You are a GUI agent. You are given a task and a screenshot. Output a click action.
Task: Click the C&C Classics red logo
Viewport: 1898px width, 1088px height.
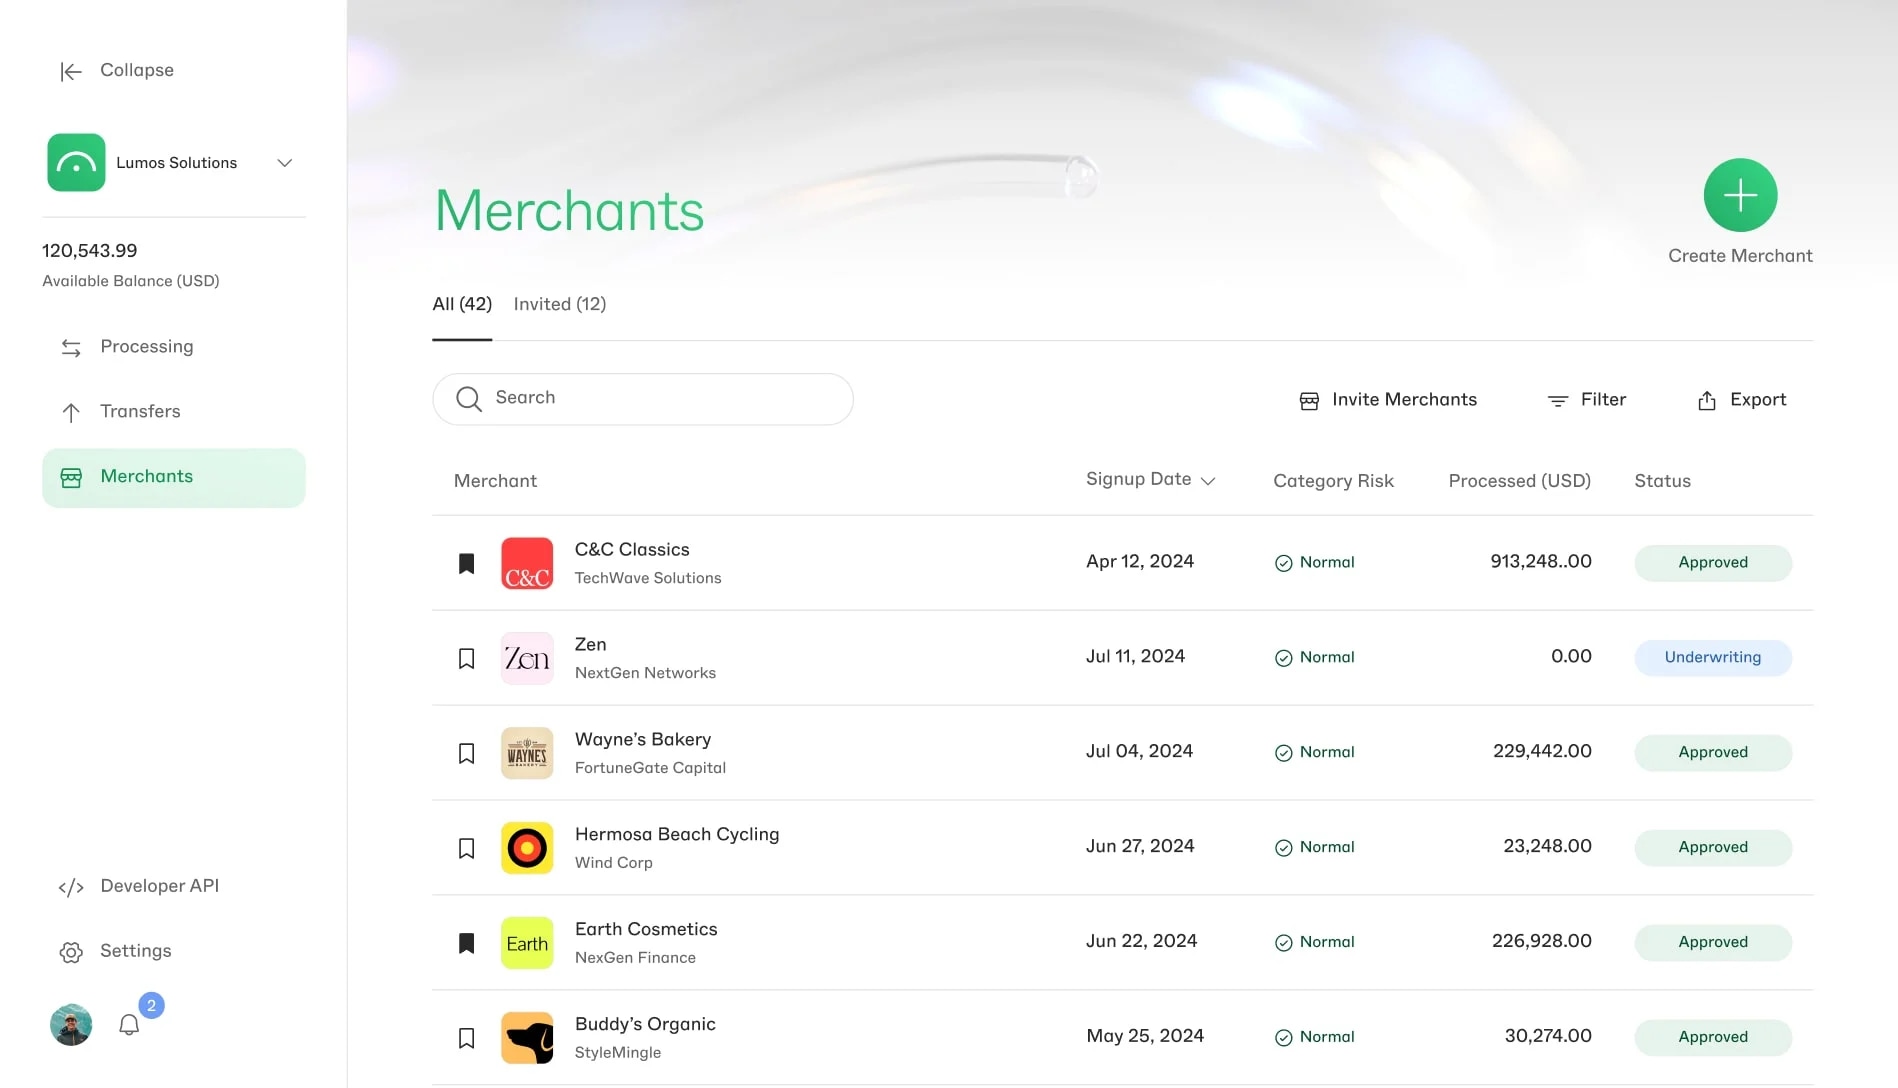[527, 563]
